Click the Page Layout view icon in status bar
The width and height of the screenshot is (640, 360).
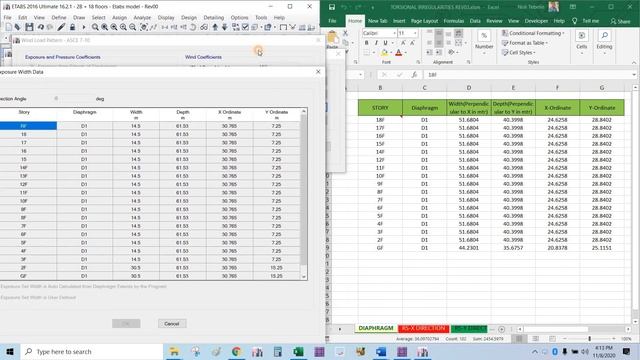pos(536,339)
